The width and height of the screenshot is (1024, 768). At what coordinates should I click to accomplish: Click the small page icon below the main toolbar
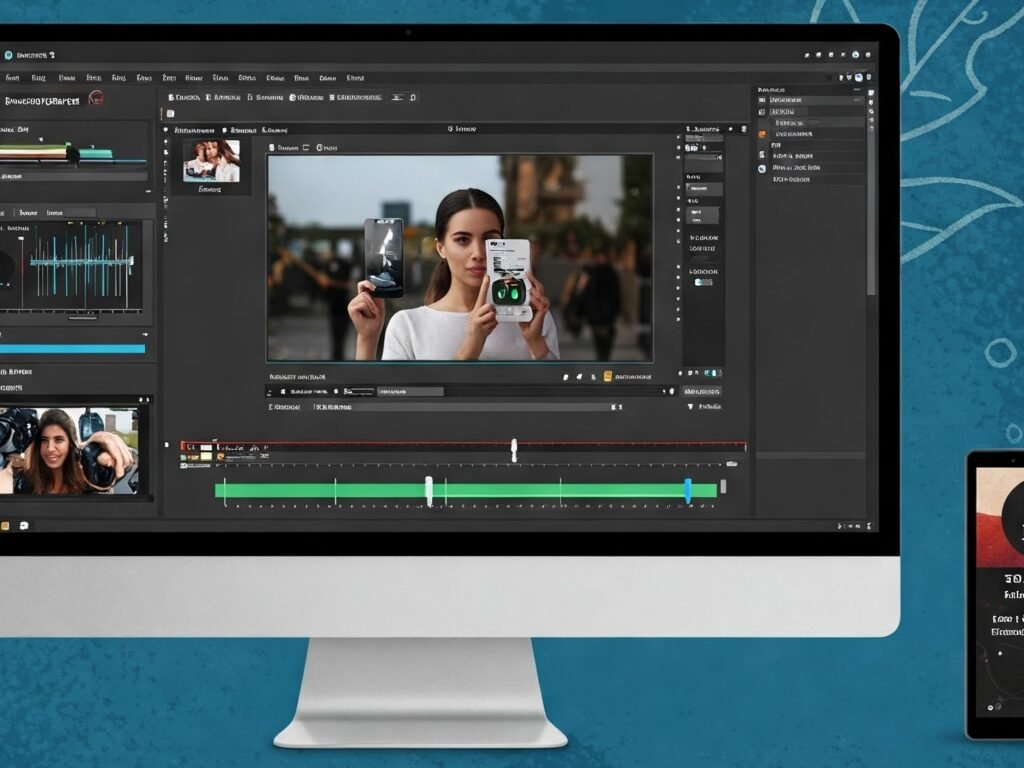pos(170,114)
